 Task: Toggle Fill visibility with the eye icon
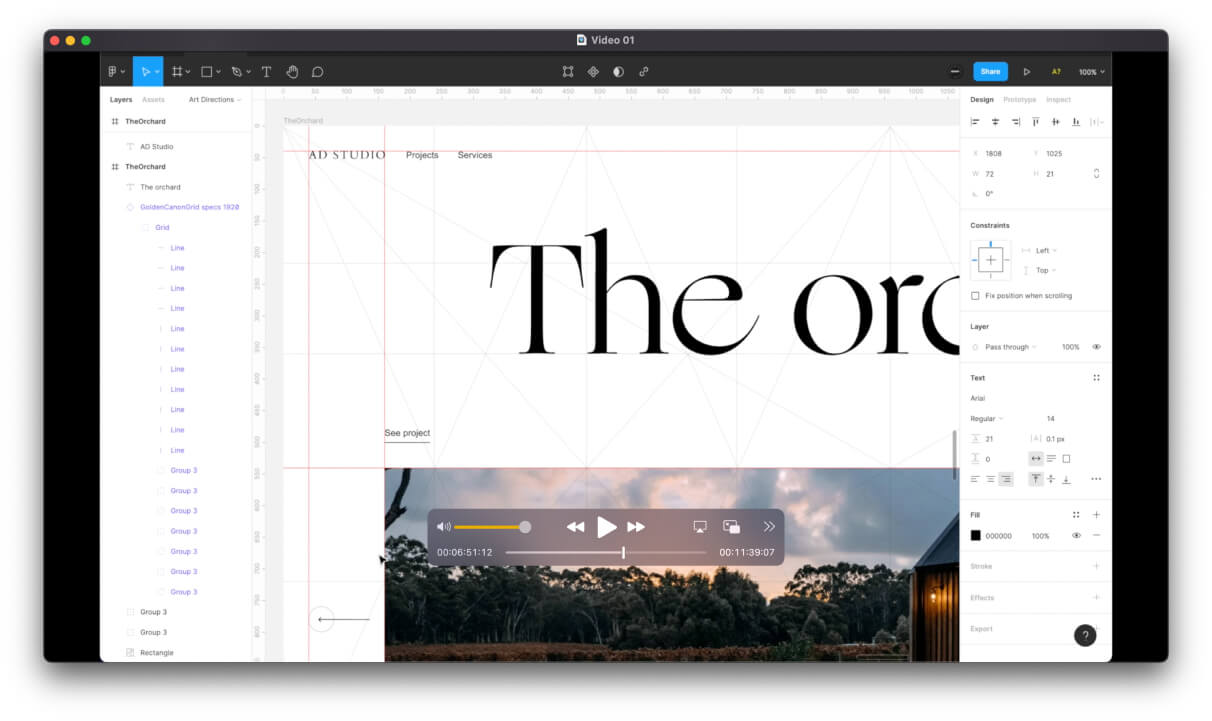coord(1078,535)
